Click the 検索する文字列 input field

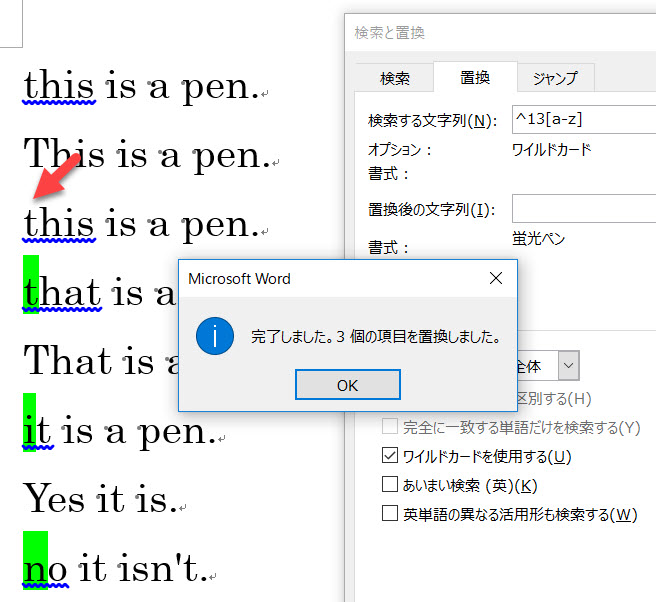tap(583, 121)
